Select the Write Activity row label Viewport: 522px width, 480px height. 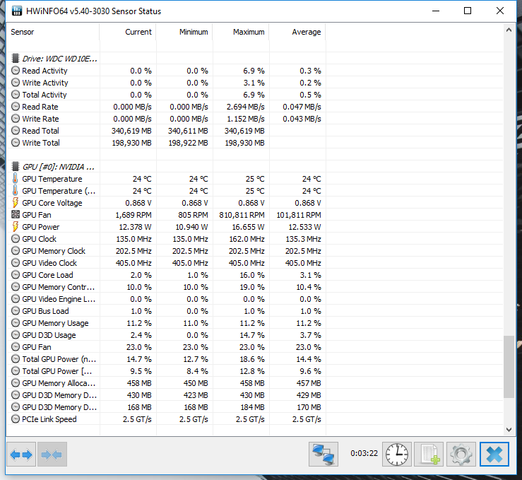(45, 83)
